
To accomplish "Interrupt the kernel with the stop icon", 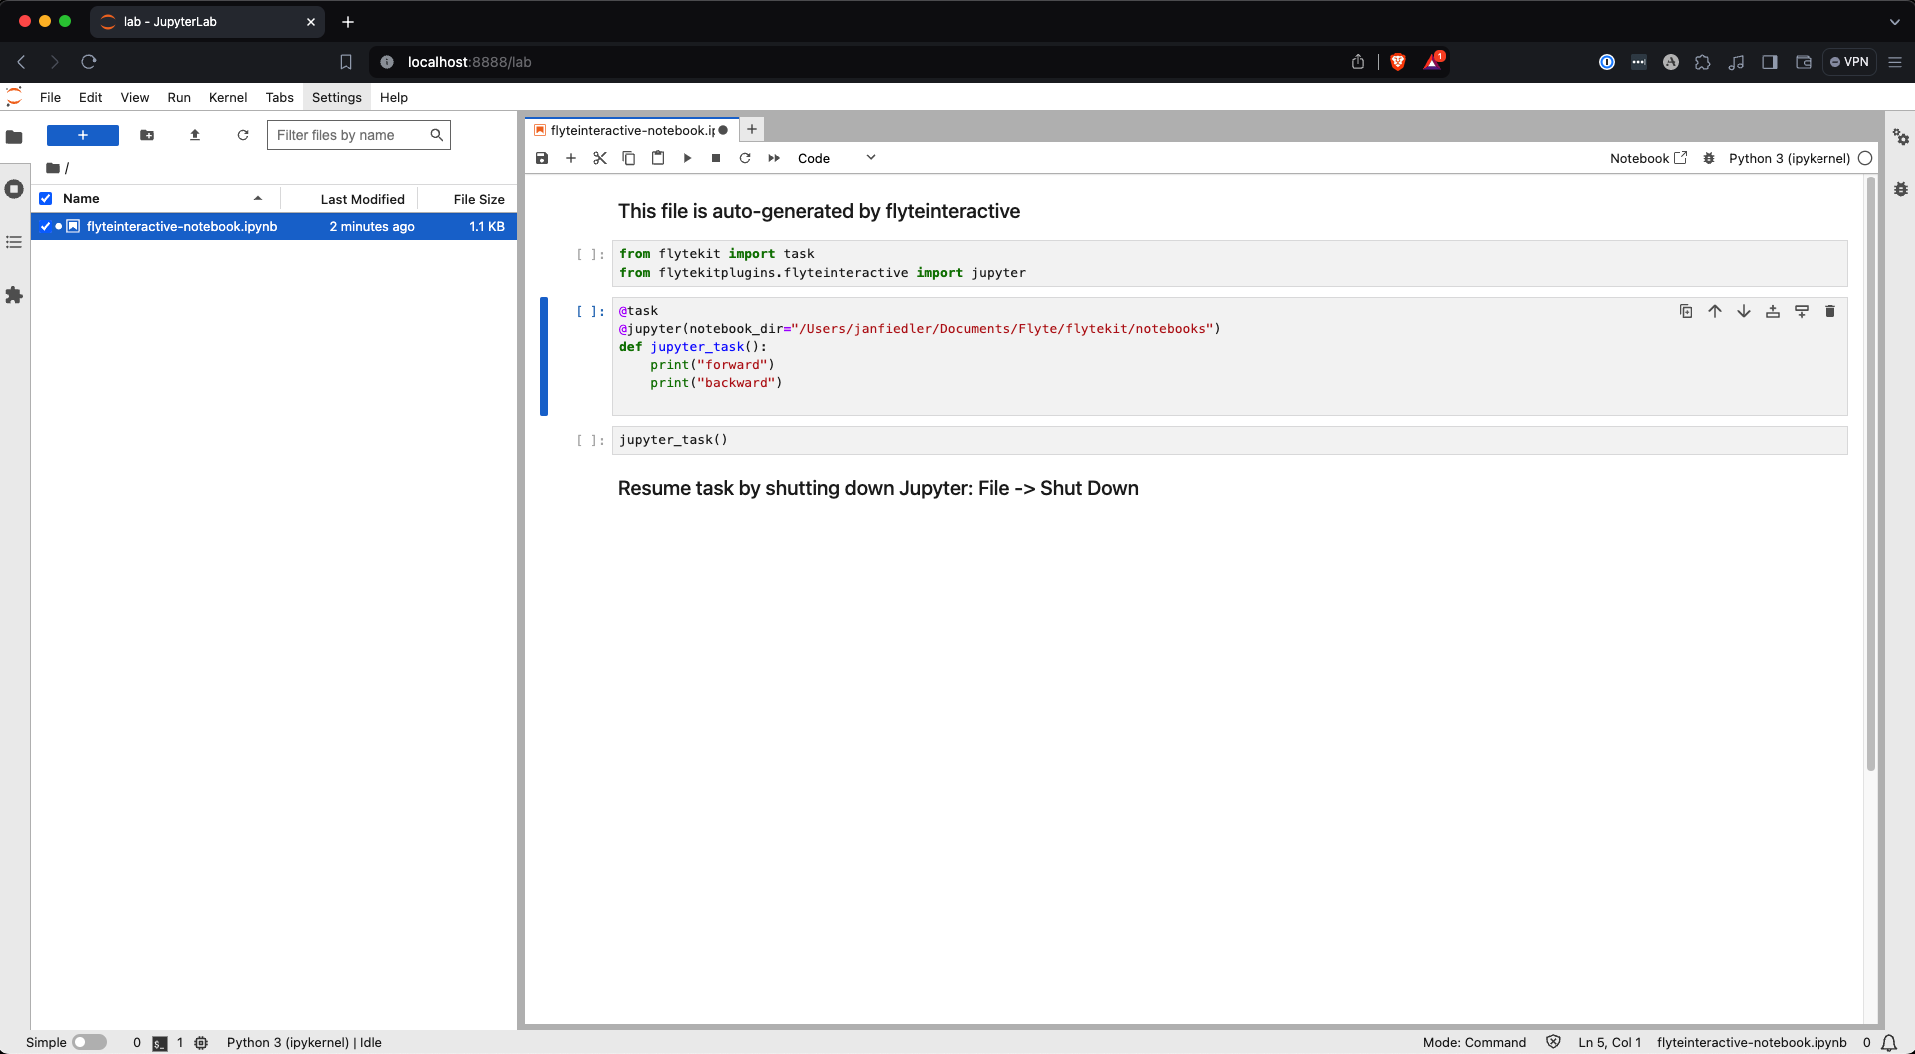I will pos(716,158).
